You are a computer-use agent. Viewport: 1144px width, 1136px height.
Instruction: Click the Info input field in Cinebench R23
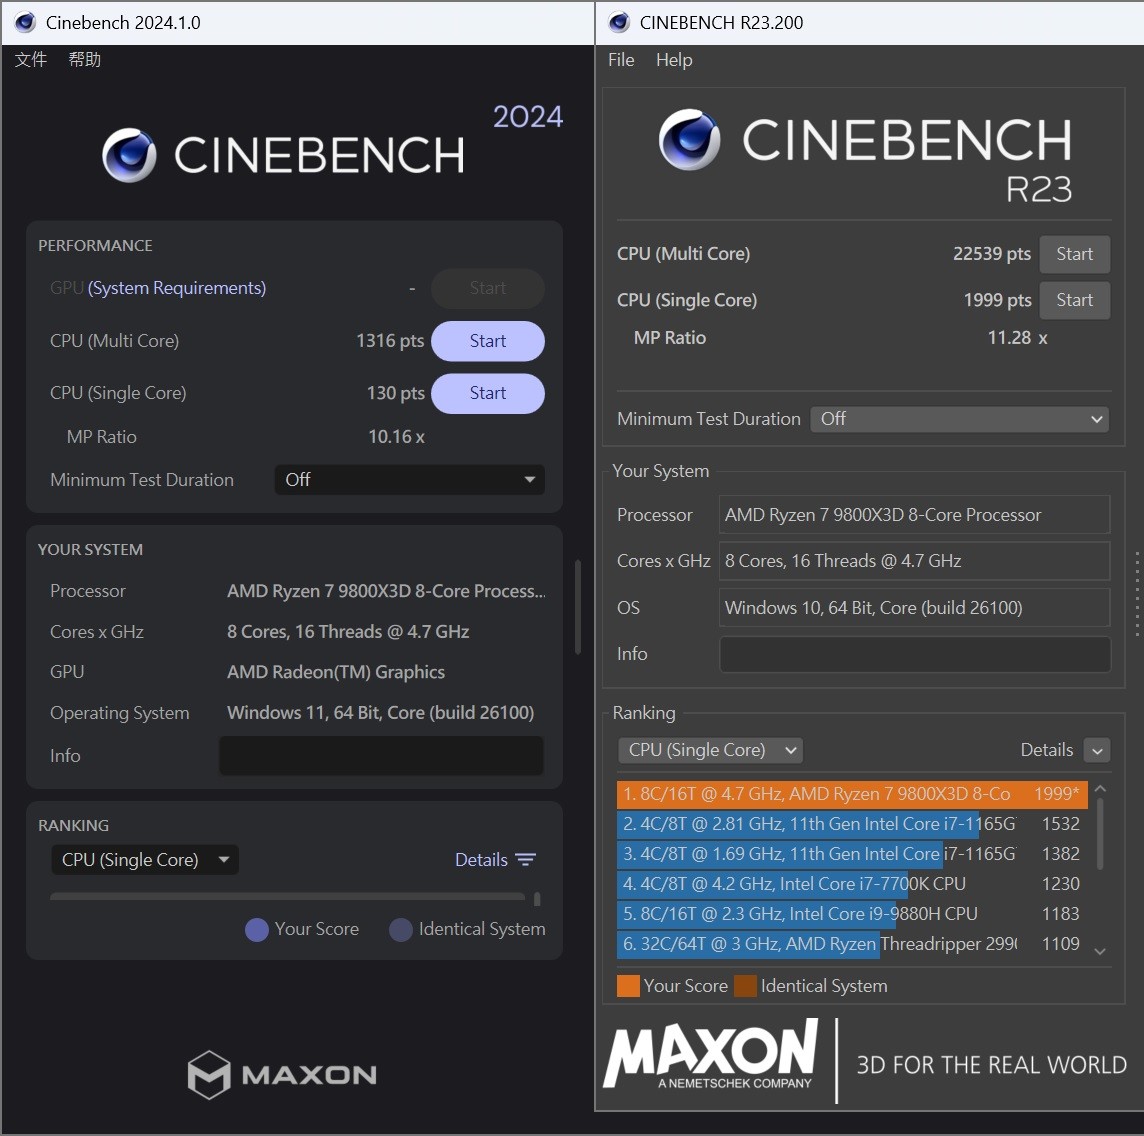click(x=914, y=654)
